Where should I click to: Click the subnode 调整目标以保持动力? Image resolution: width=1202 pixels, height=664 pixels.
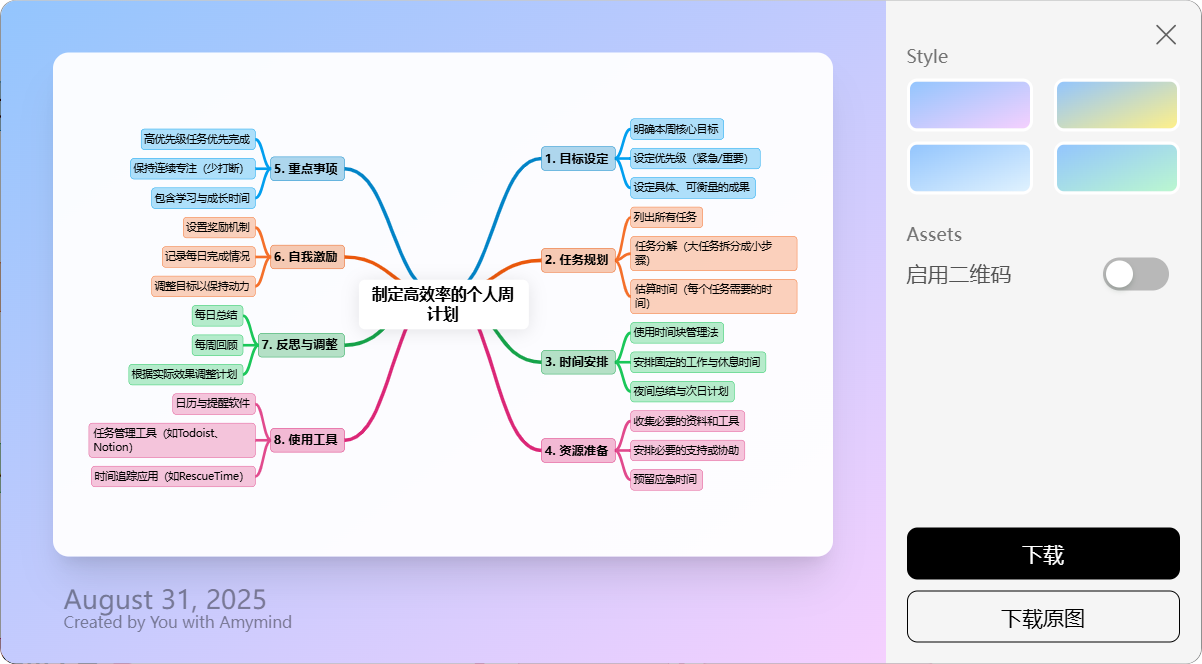tap(203, 286)
